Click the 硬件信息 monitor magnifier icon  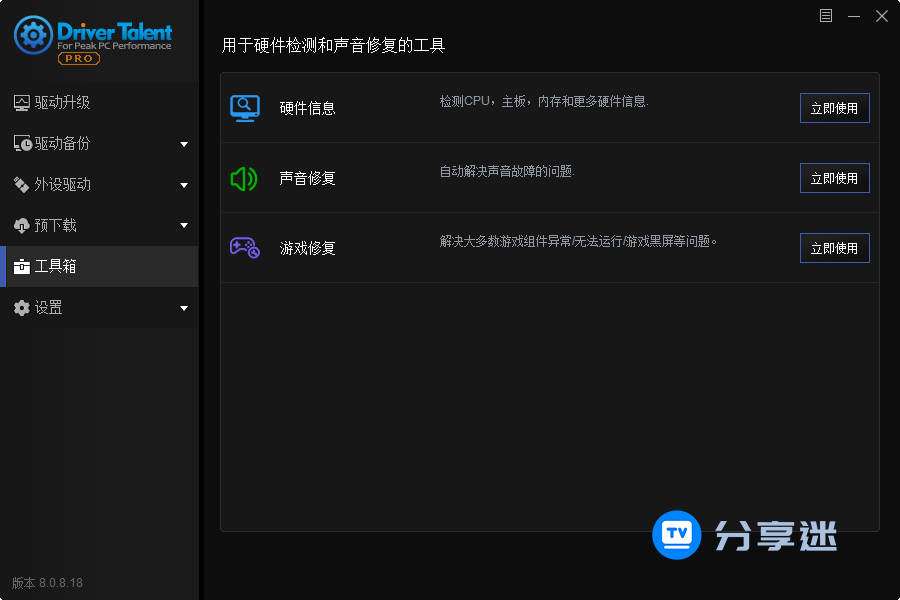(245, 107)
